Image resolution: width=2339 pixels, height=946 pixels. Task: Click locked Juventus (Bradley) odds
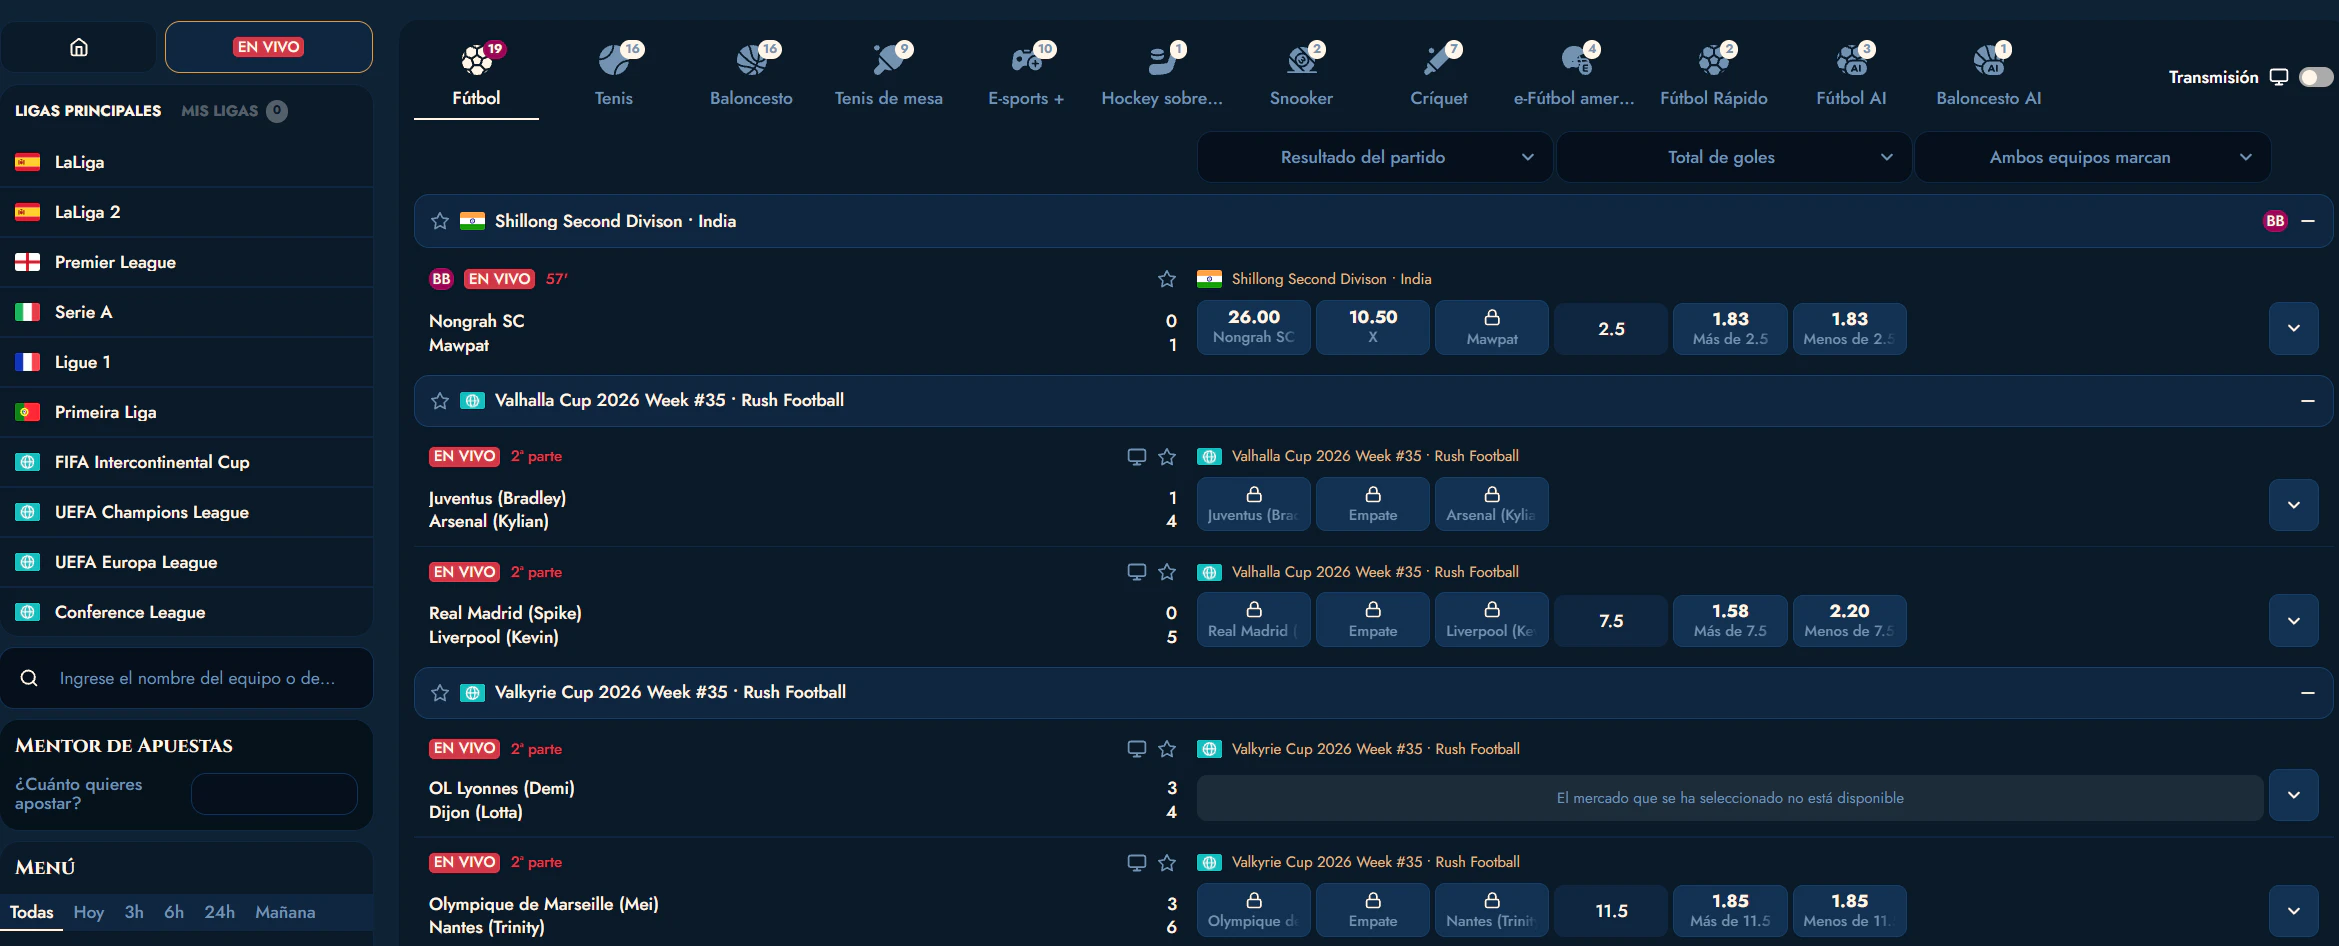1253,504
